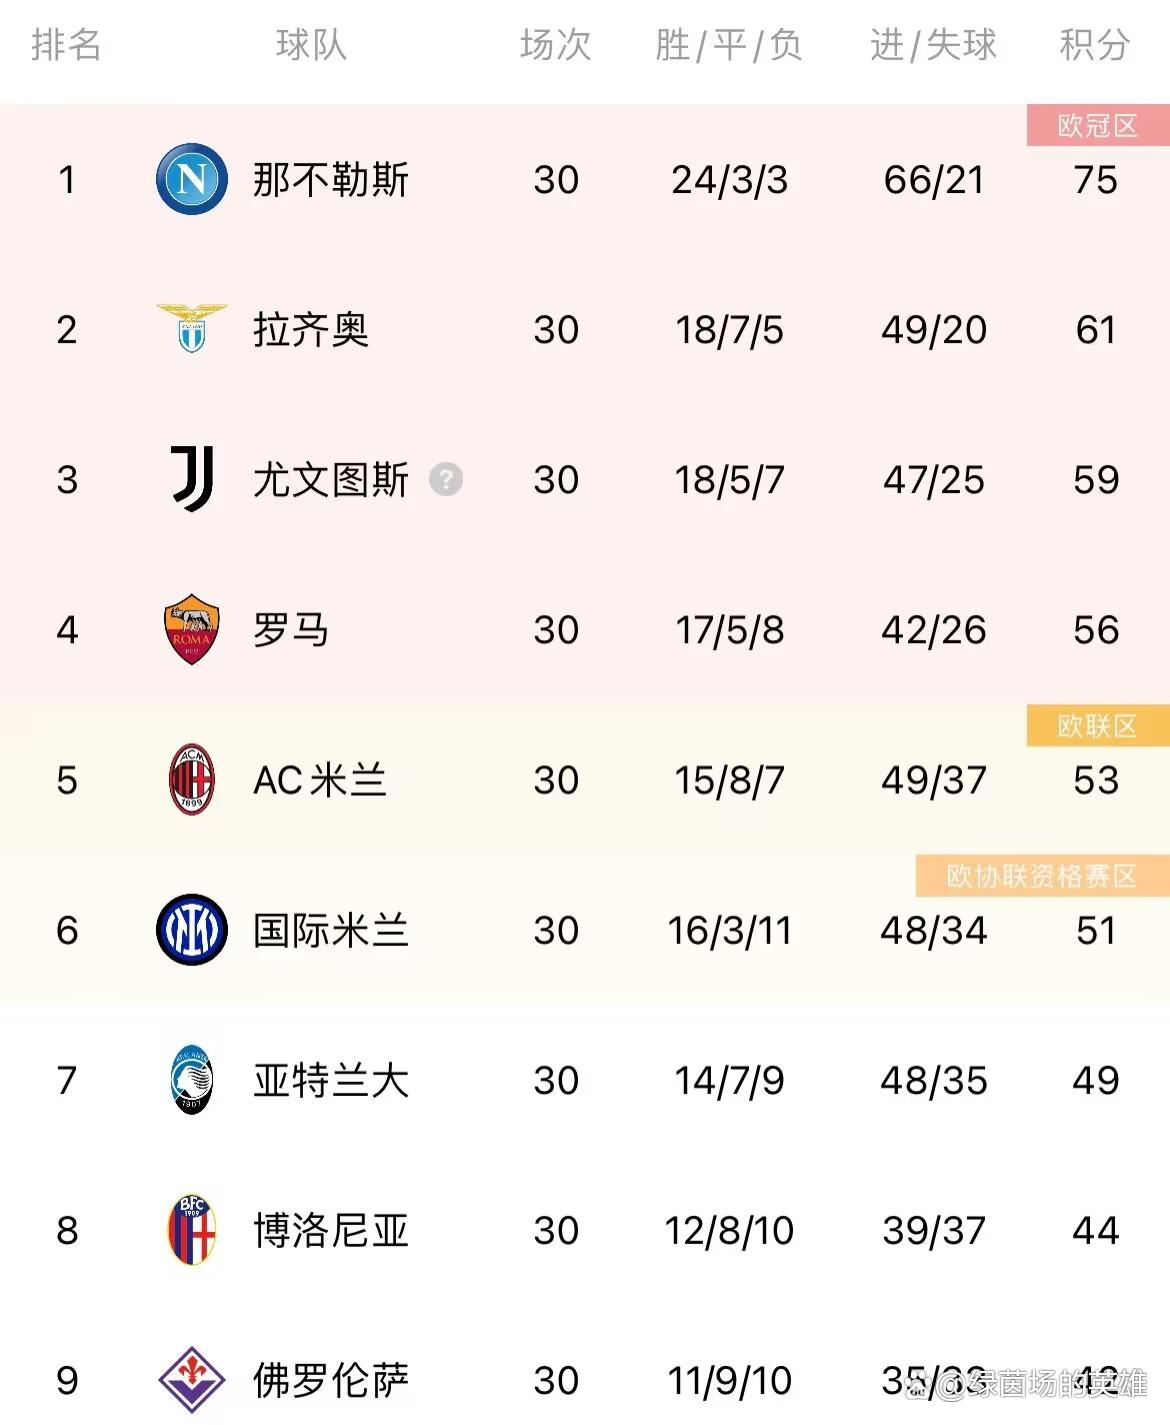Click the Bologna BFC 1909 crest
Viewport: 1170px width, 1425px height.
(190, 1230)
